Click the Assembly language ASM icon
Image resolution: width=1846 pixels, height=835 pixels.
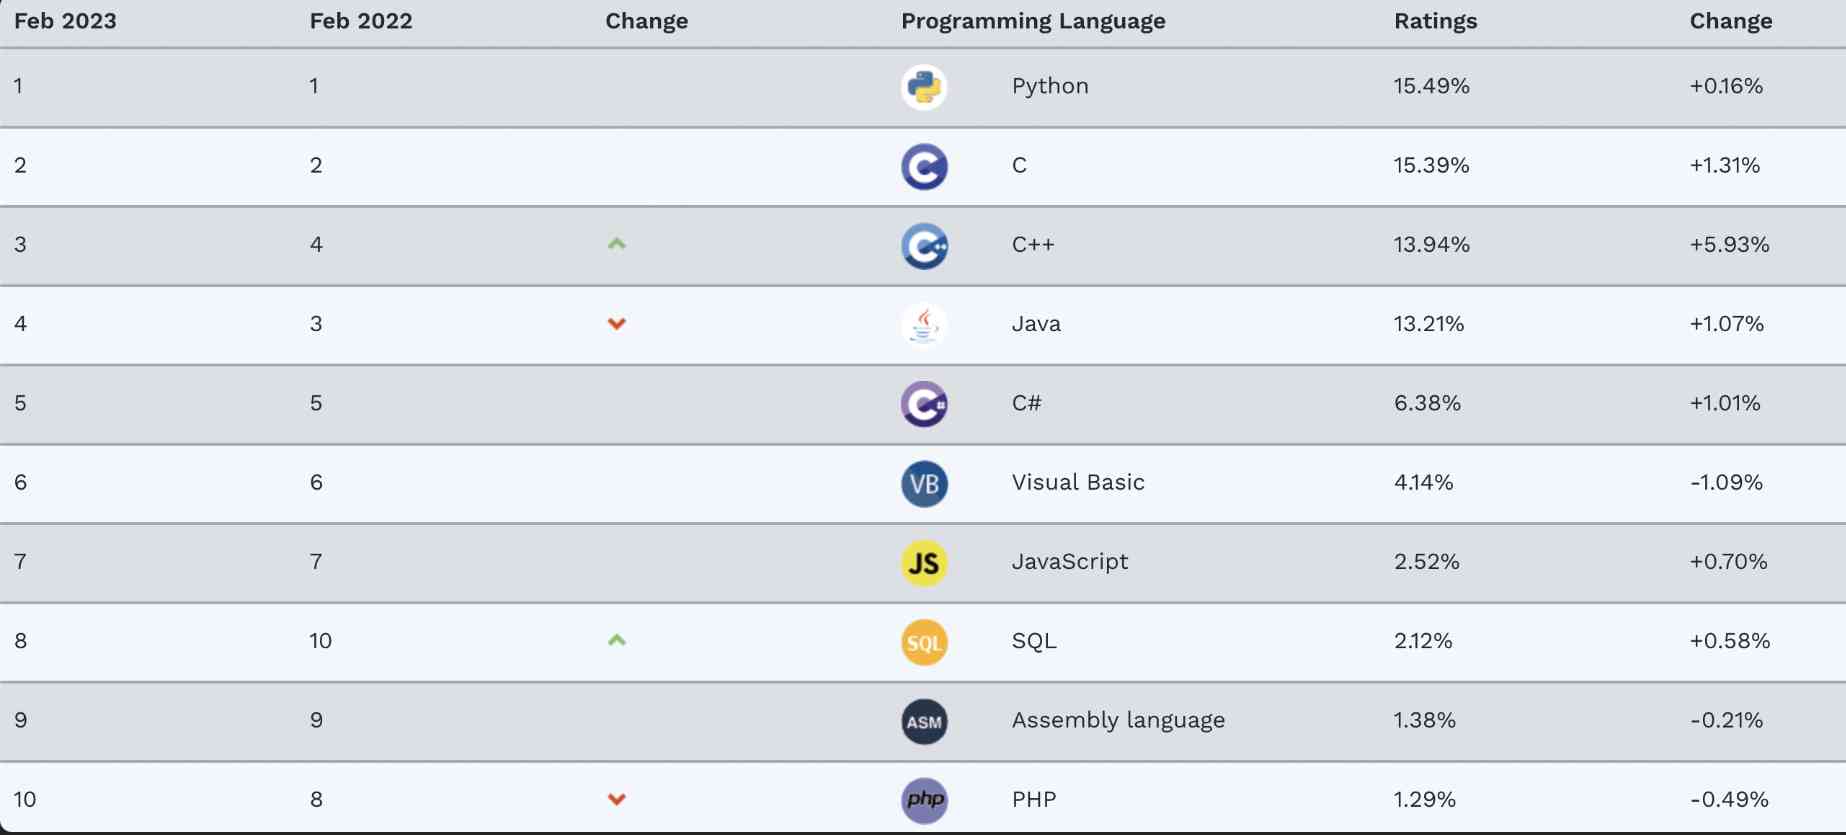click(924, 721)
